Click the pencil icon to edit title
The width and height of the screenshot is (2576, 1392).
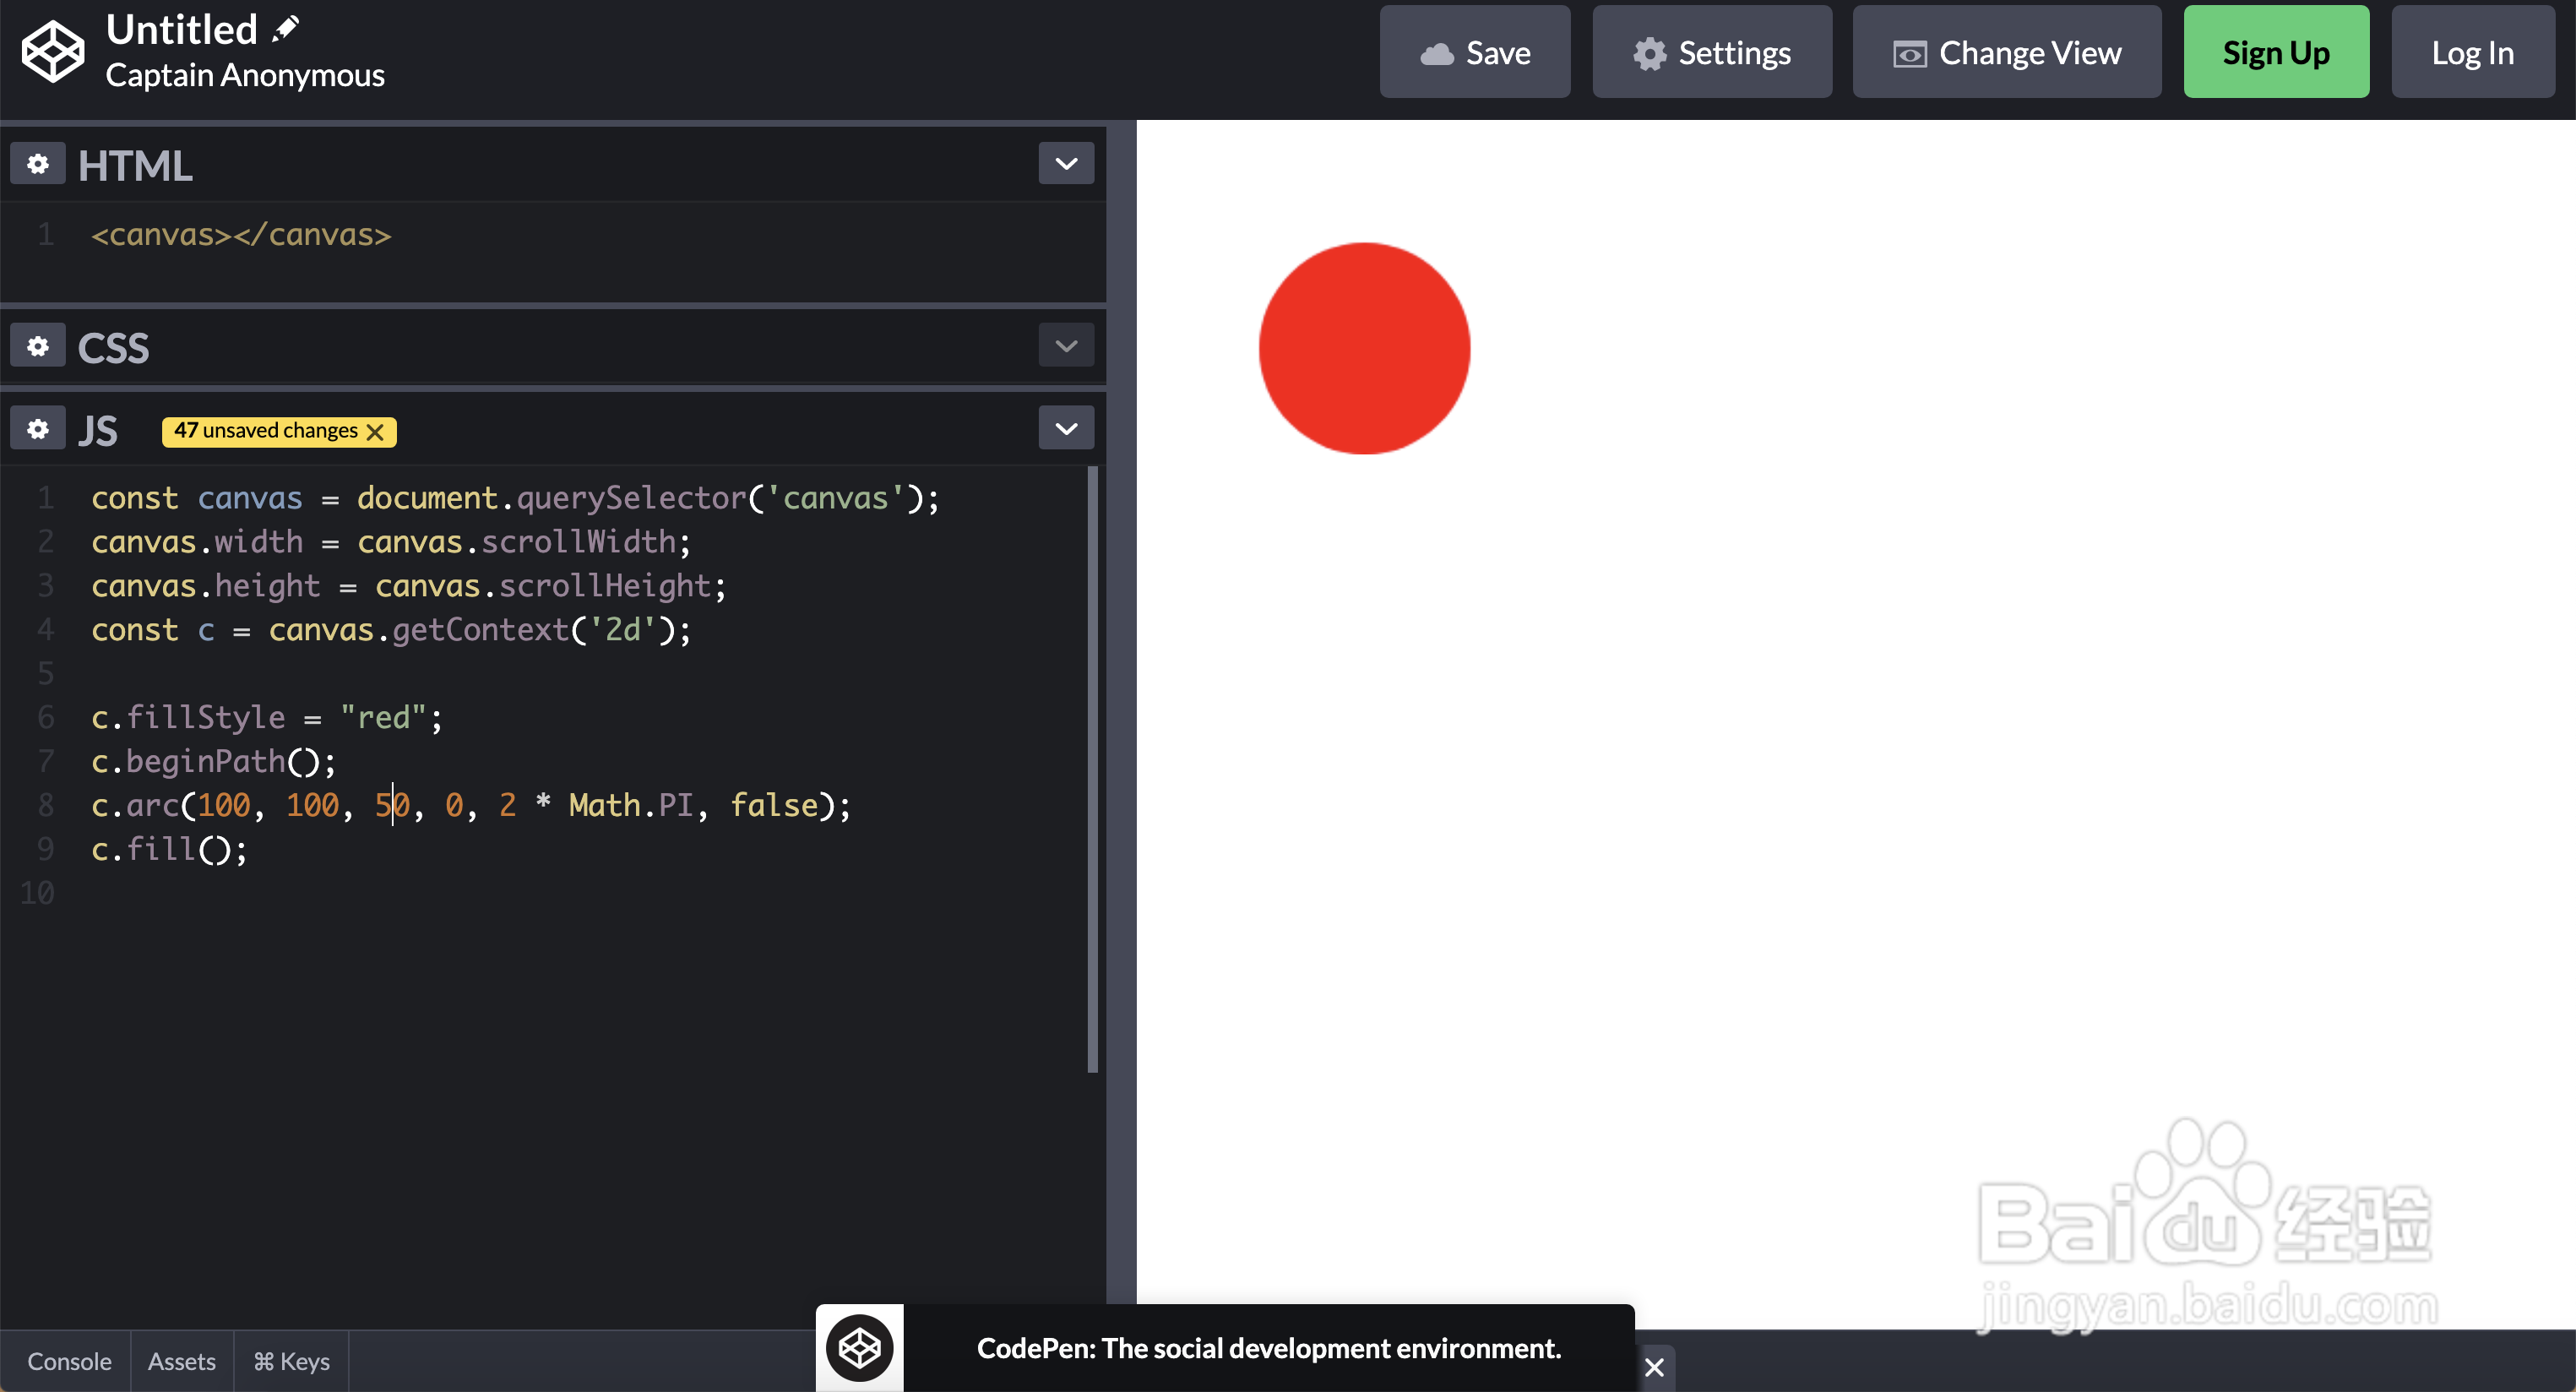286,28
